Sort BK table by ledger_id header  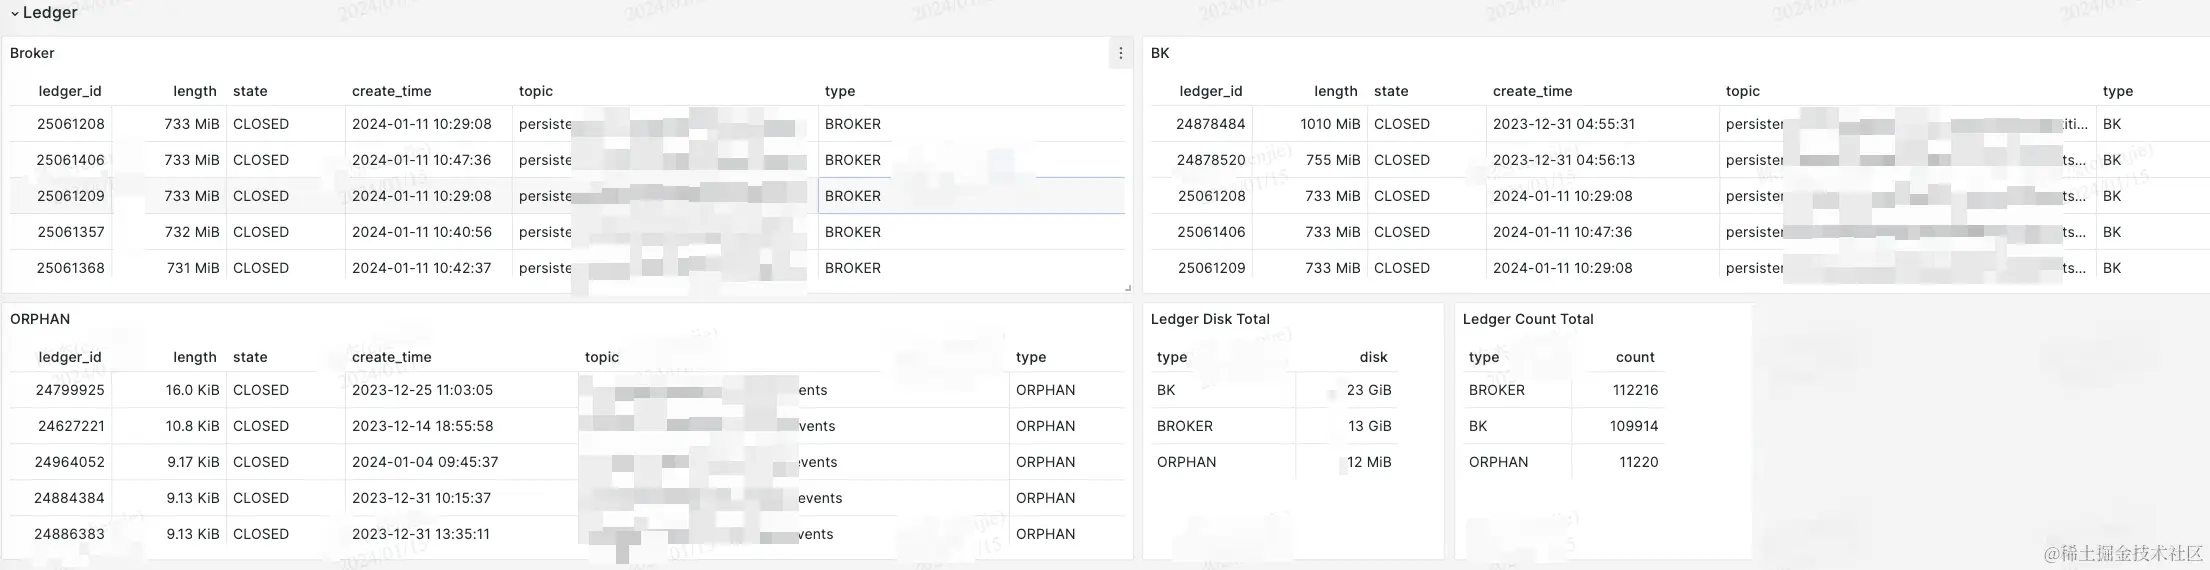coord(1211,91)
